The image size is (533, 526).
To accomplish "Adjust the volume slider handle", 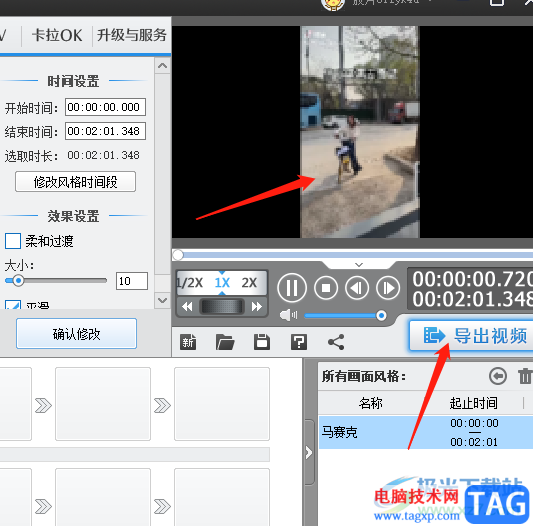I will click(381, 316).
